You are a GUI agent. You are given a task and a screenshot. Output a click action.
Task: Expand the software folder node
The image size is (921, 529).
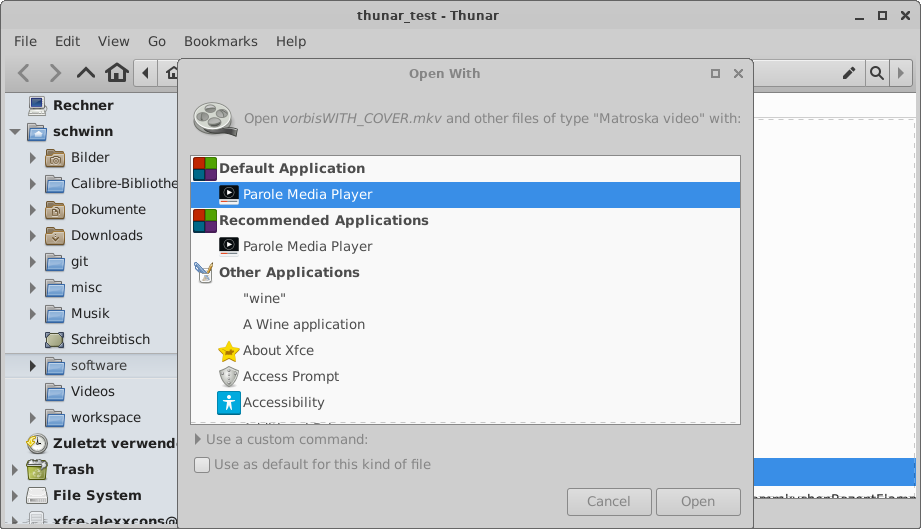click(33, 366)
